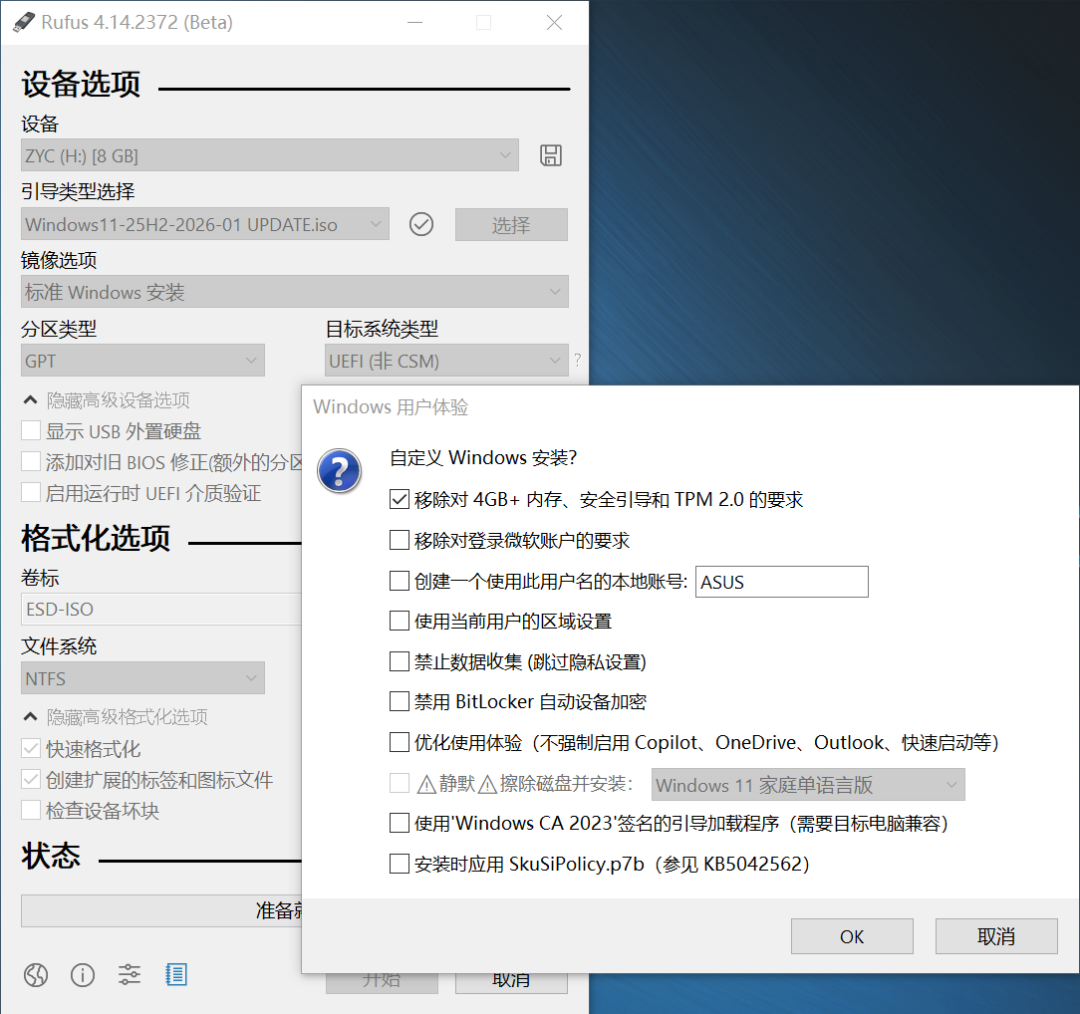Click the 开始 button in Rufus
Screen dimensions: 1080x1014
(382, 983)
